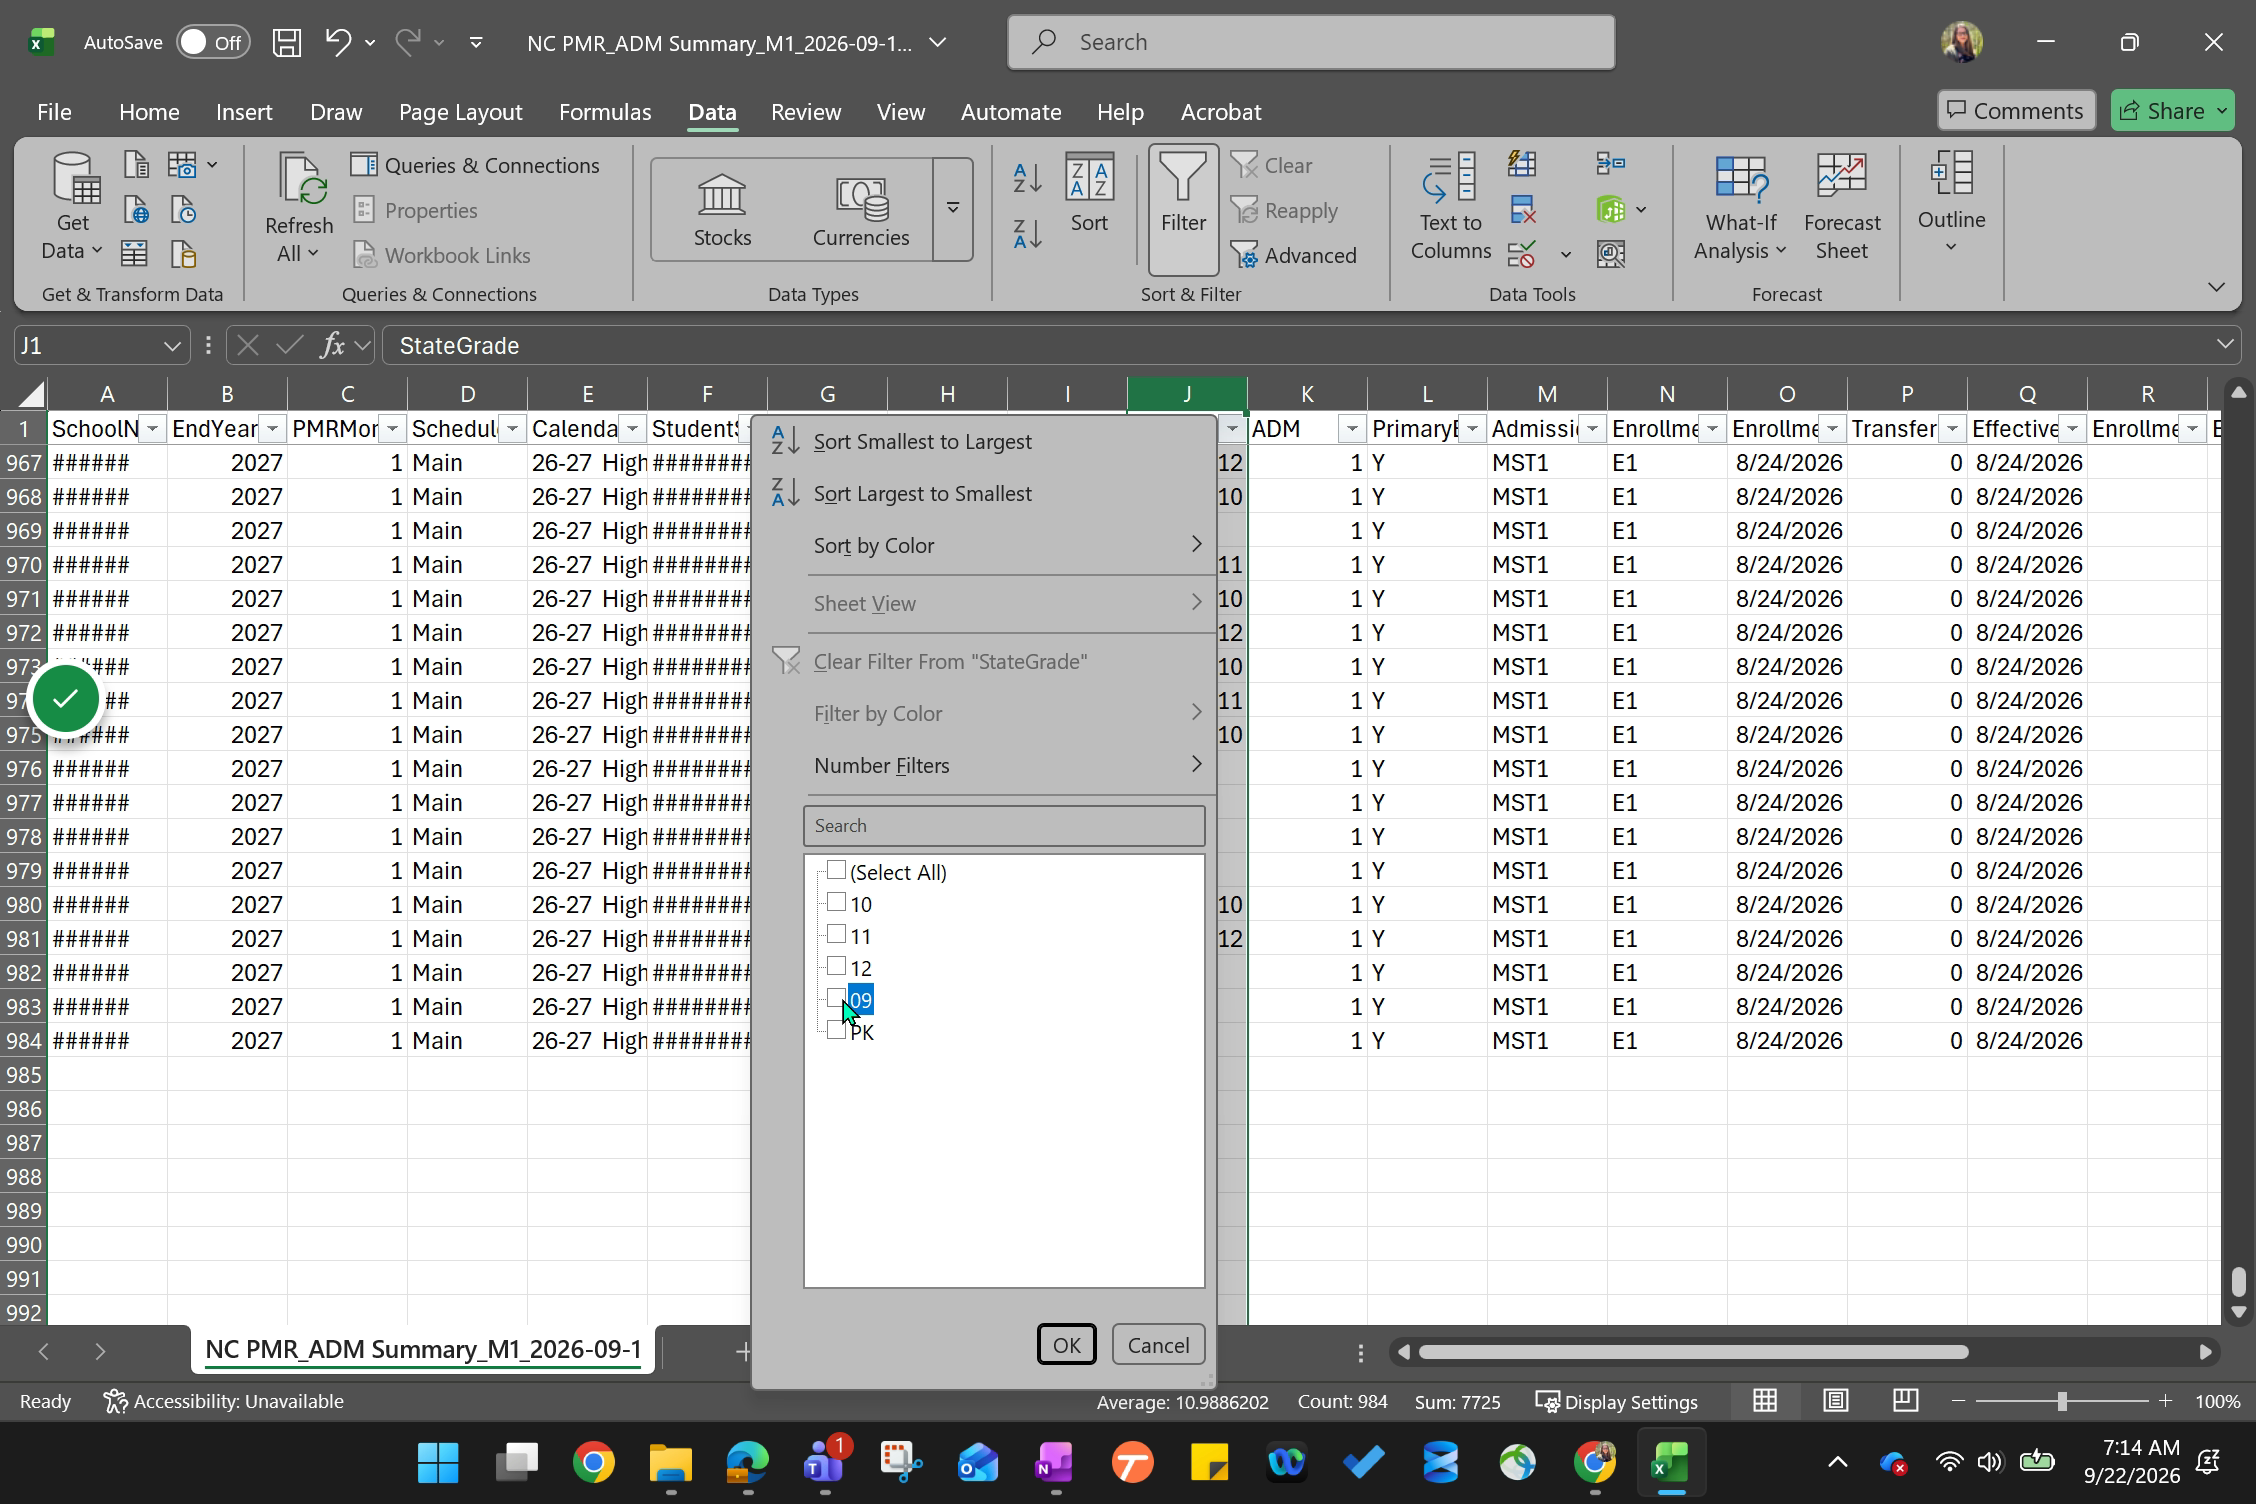Switch to Page Layout view in status bar

click(1836, 1401)
